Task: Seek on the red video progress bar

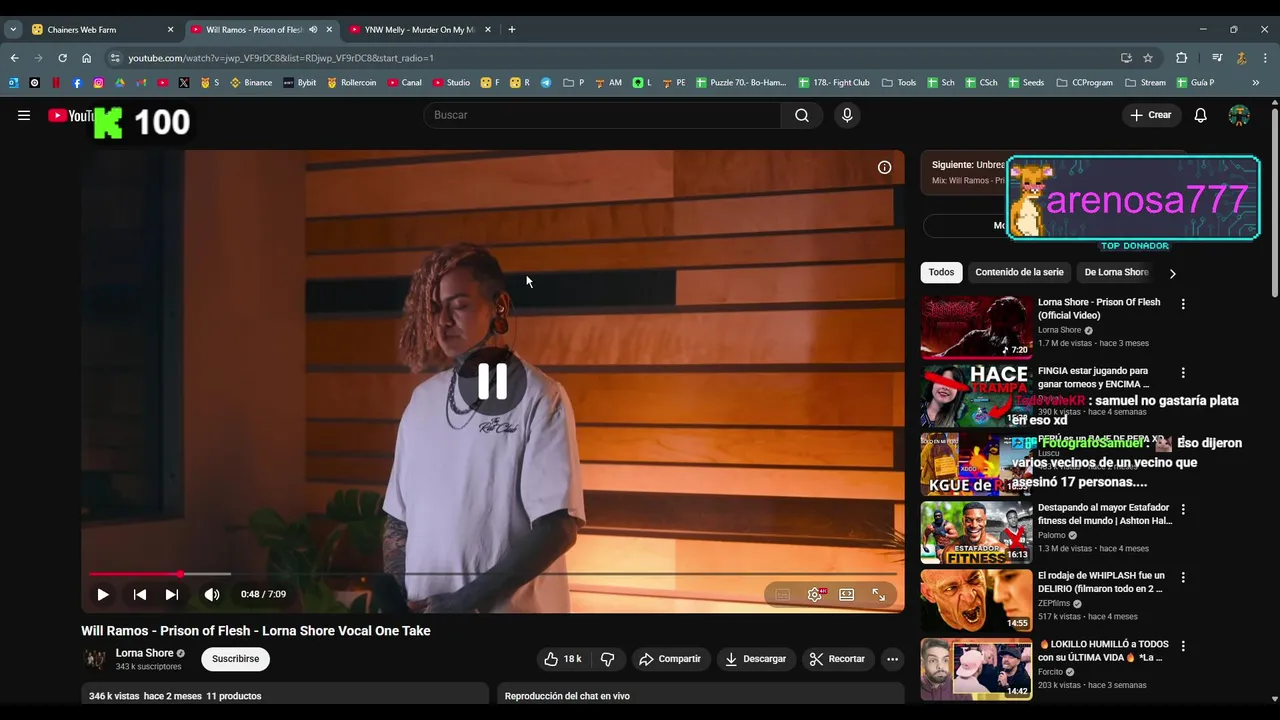Action: point(492,574)
